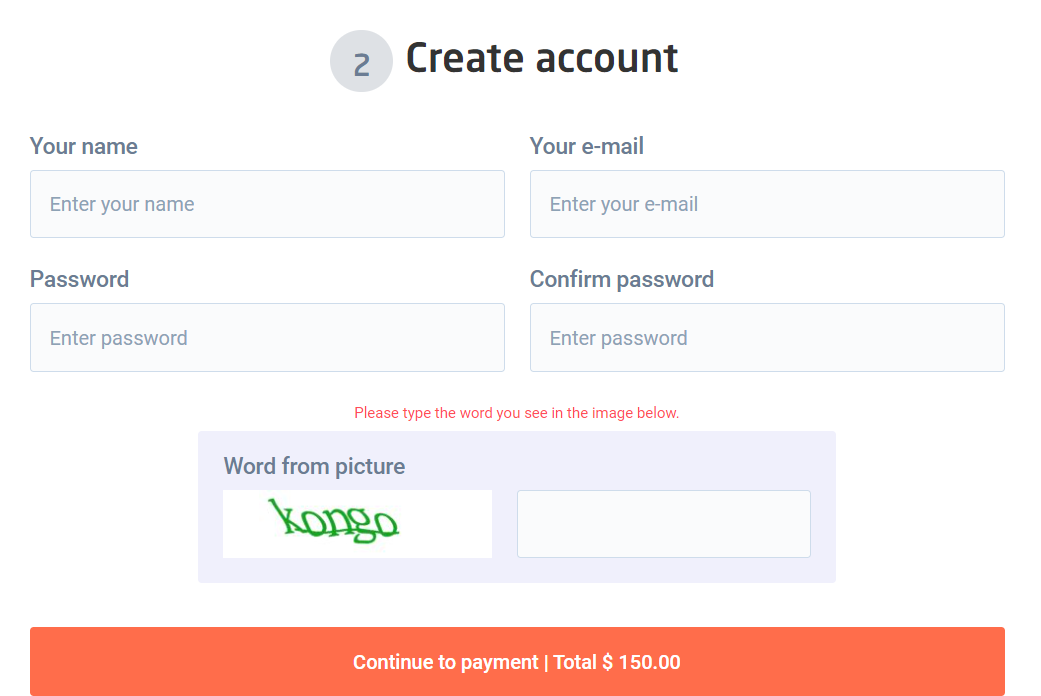Click the 'Word from picture' label

pyautogui.click(x=314, y=466)
